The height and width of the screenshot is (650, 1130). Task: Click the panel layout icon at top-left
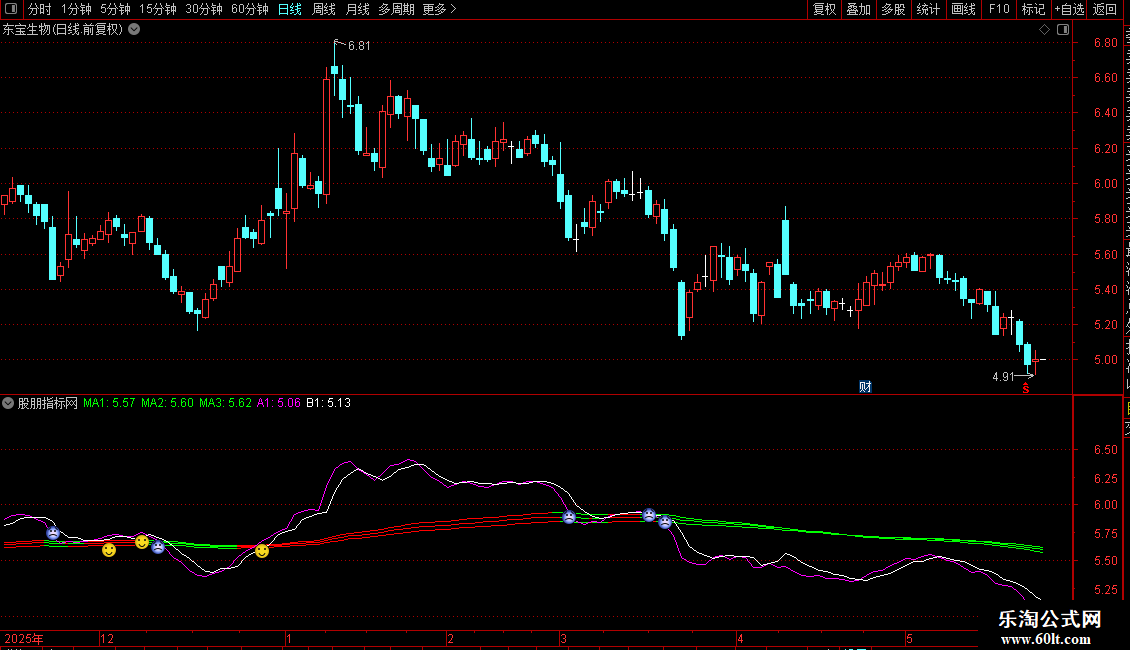(11, 9)
